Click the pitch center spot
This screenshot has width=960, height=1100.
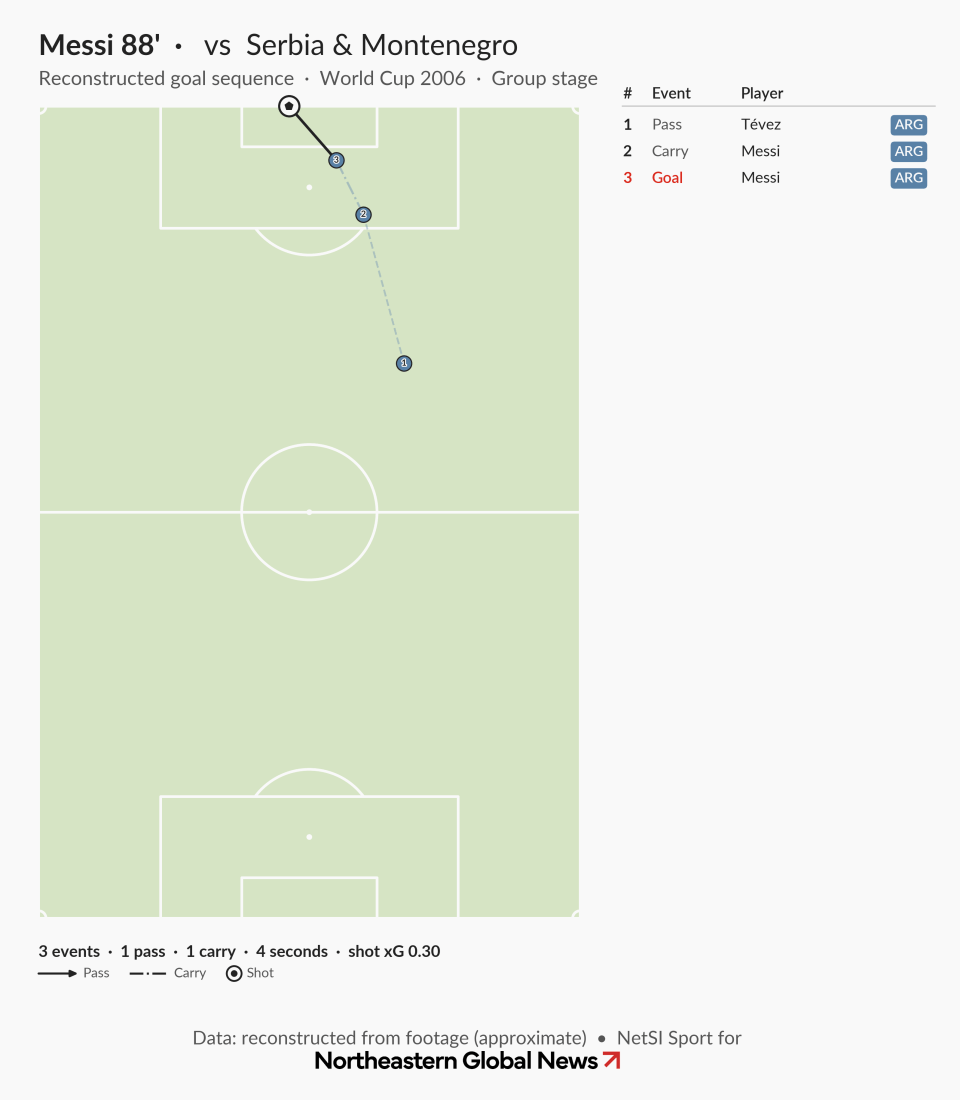click(x=309, y=512)
